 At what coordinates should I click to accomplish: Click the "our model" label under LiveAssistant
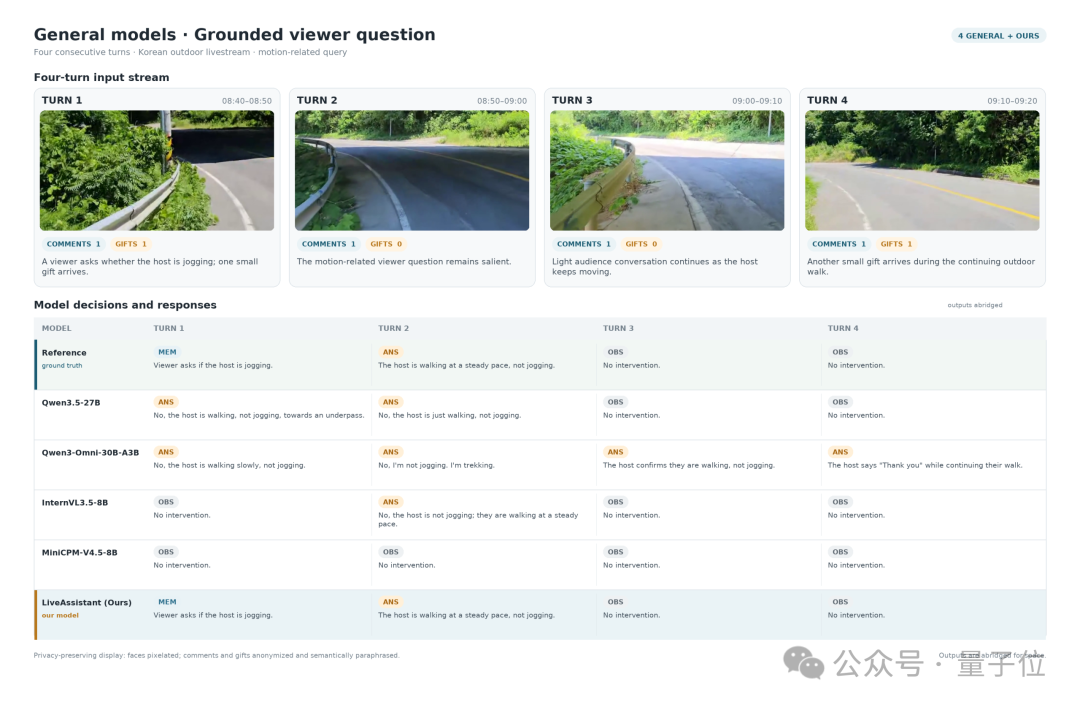60,615
